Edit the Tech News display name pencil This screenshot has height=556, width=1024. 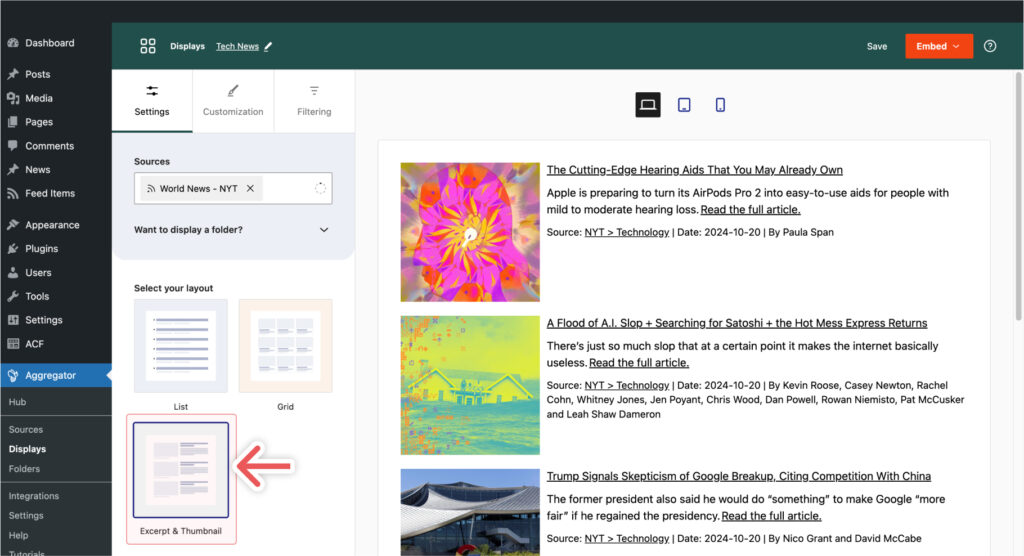[x=268, y=46]
